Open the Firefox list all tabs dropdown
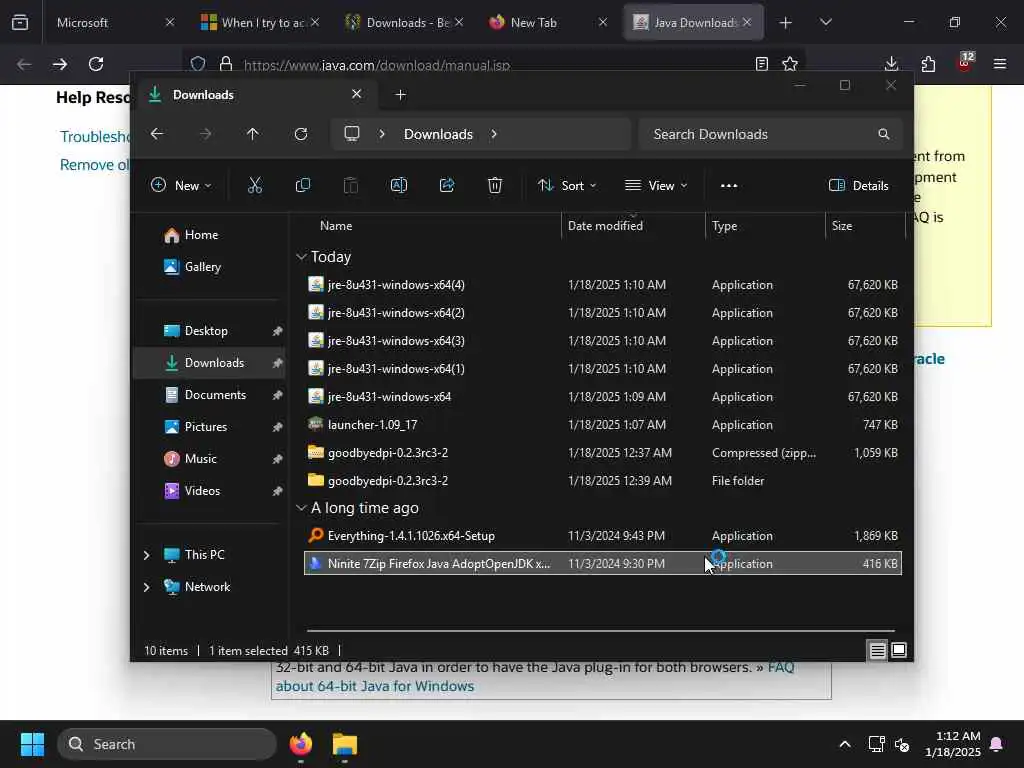 pos(825,23)
